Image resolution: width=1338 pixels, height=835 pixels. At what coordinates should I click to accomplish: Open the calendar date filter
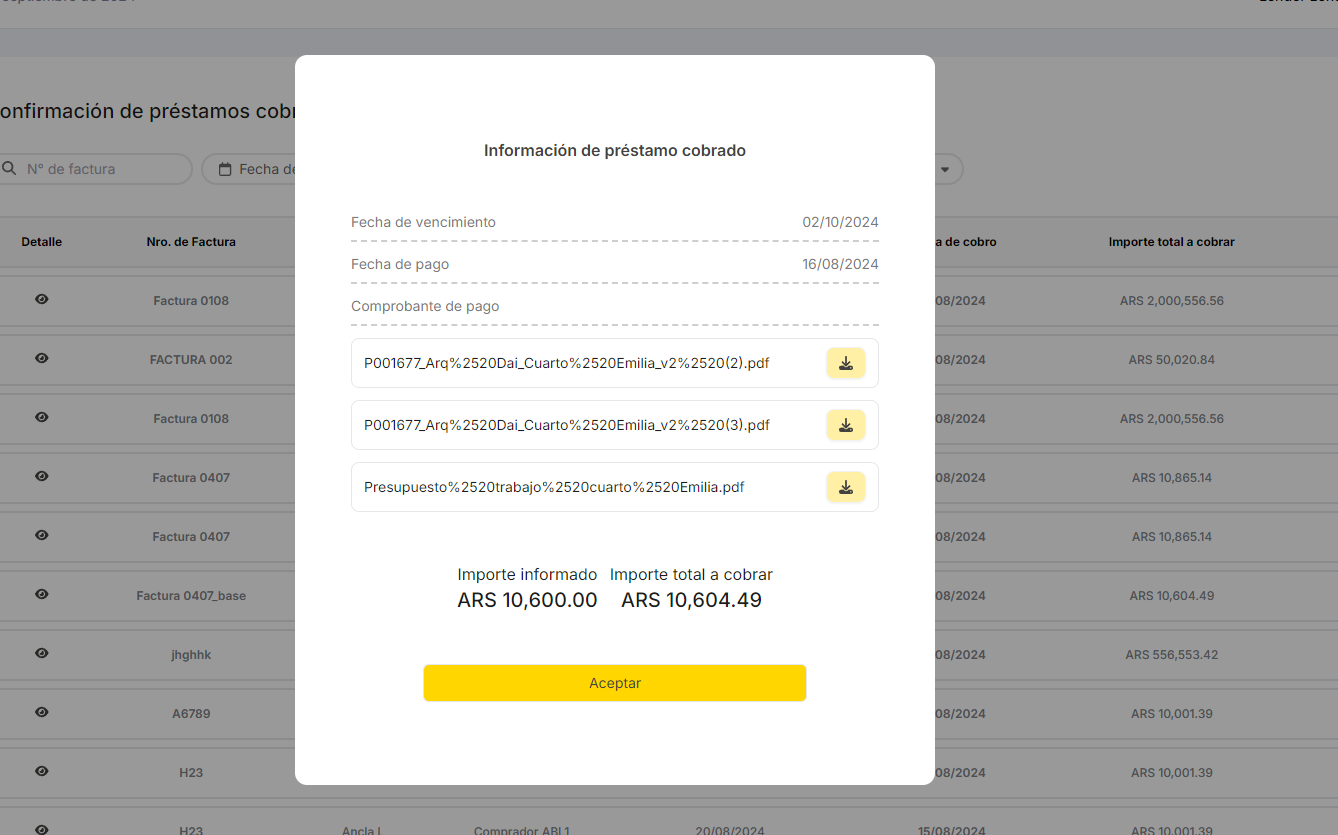click(x=225, y=169)
